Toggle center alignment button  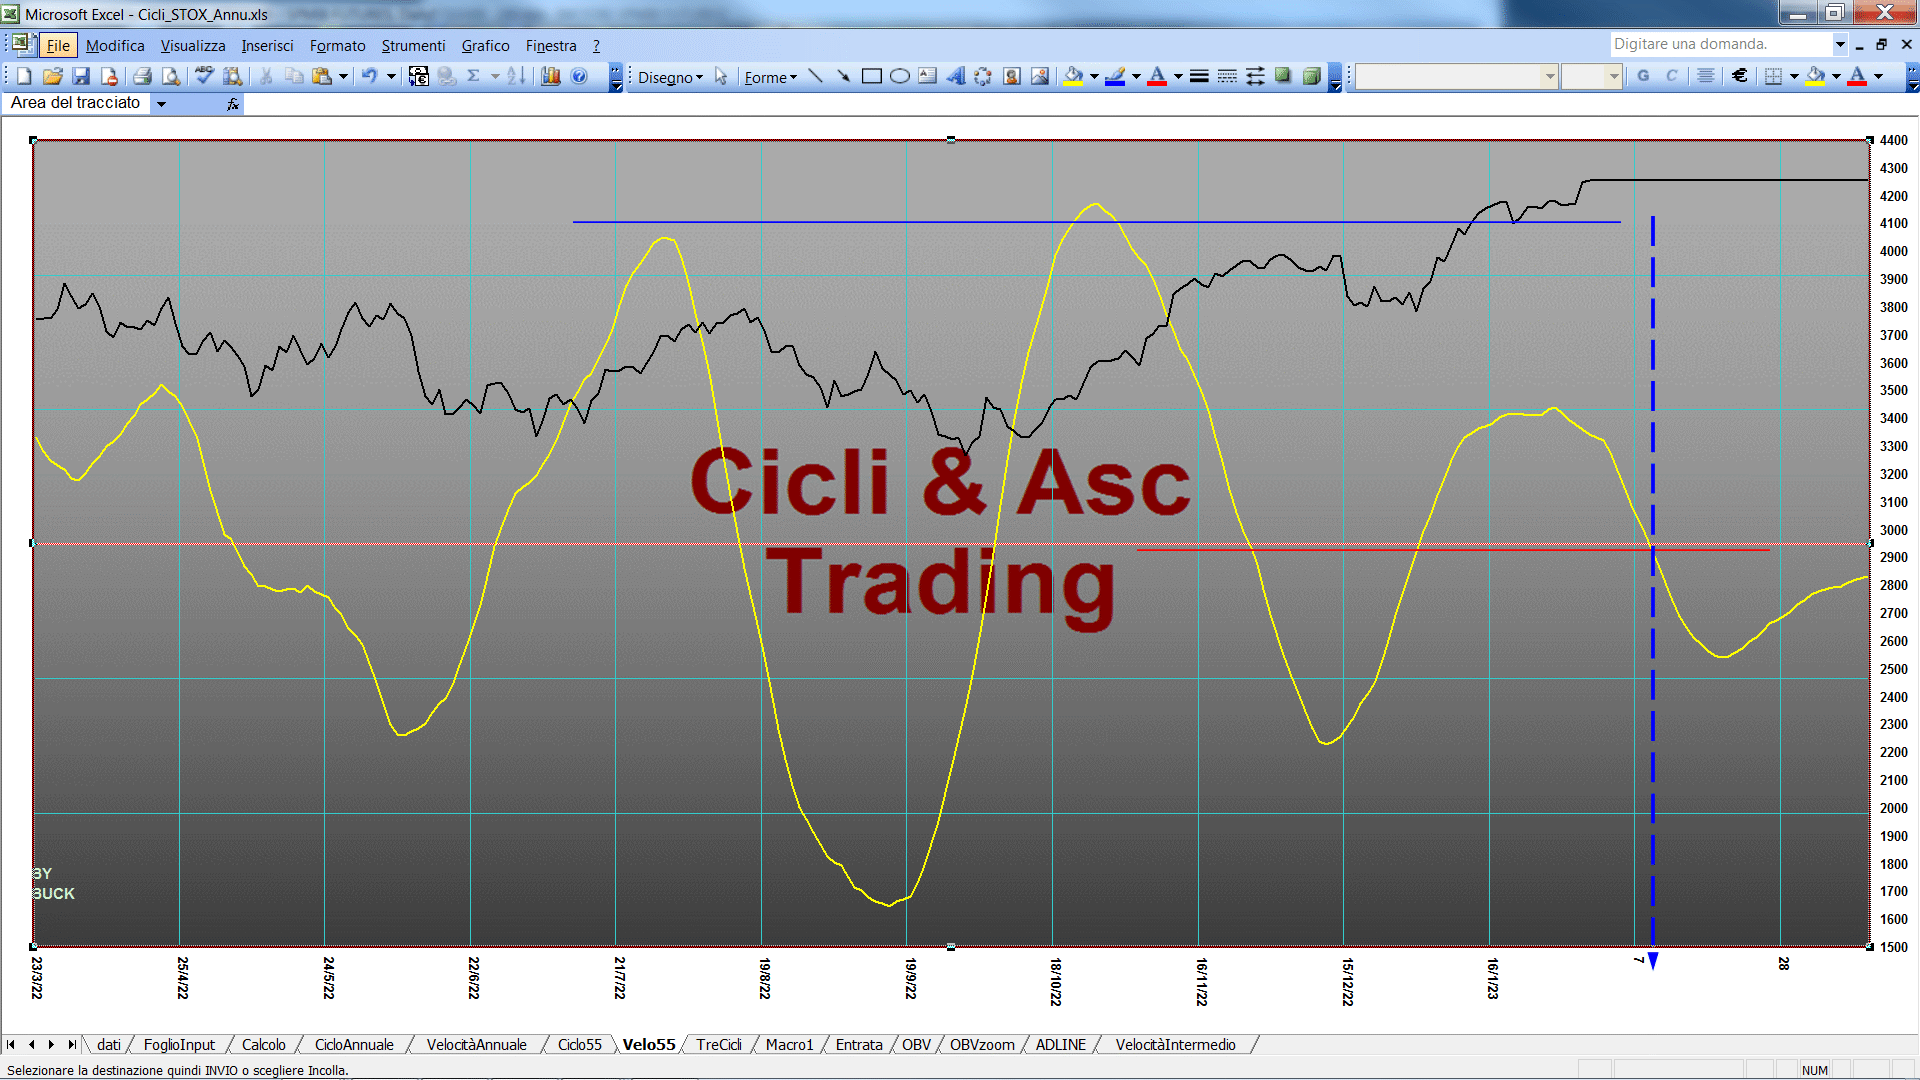pos(1706,76)
